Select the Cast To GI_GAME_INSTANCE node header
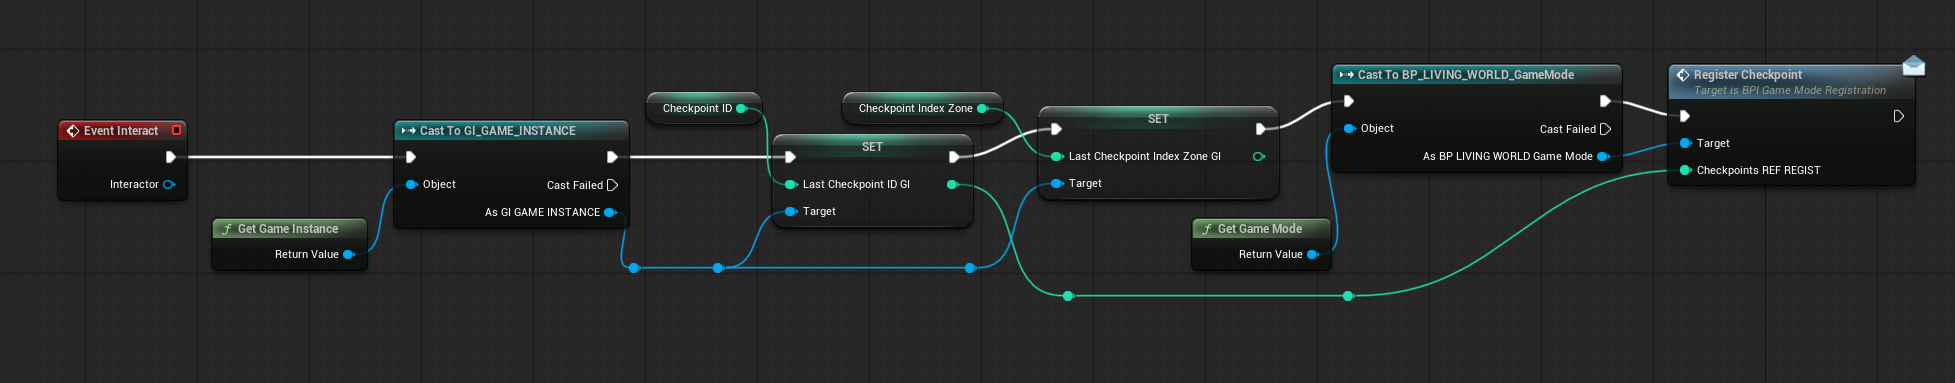 511,131
